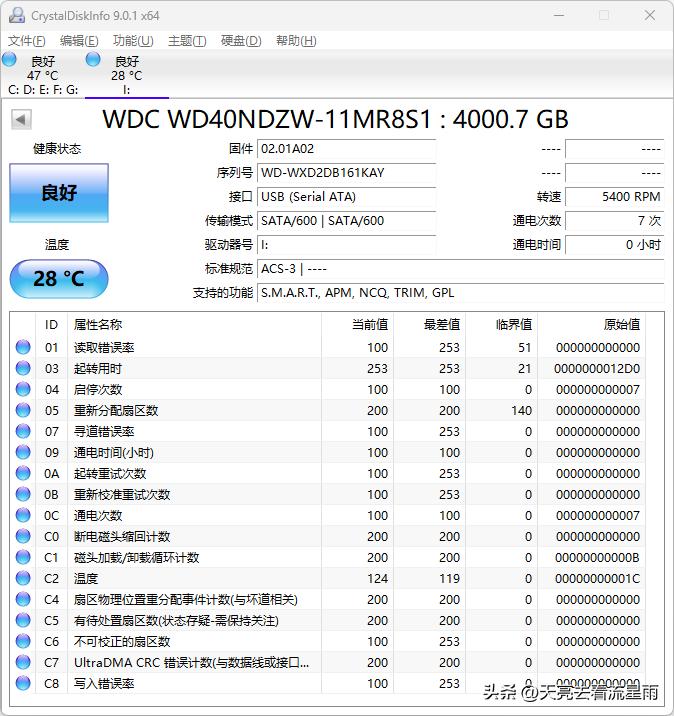Click status orb for attribute C2 温度
Viewport: 674px width, 716px height.
coord(23,578)
